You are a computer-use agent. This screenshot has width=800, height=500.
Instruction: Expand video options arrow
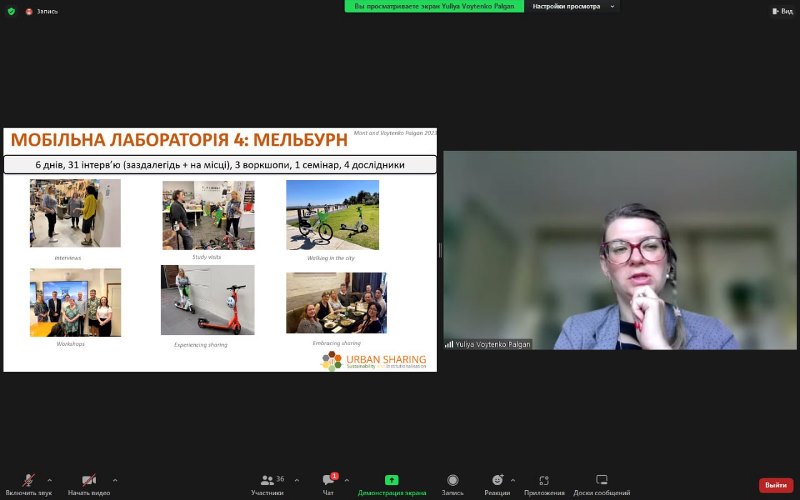pos(115,480)
